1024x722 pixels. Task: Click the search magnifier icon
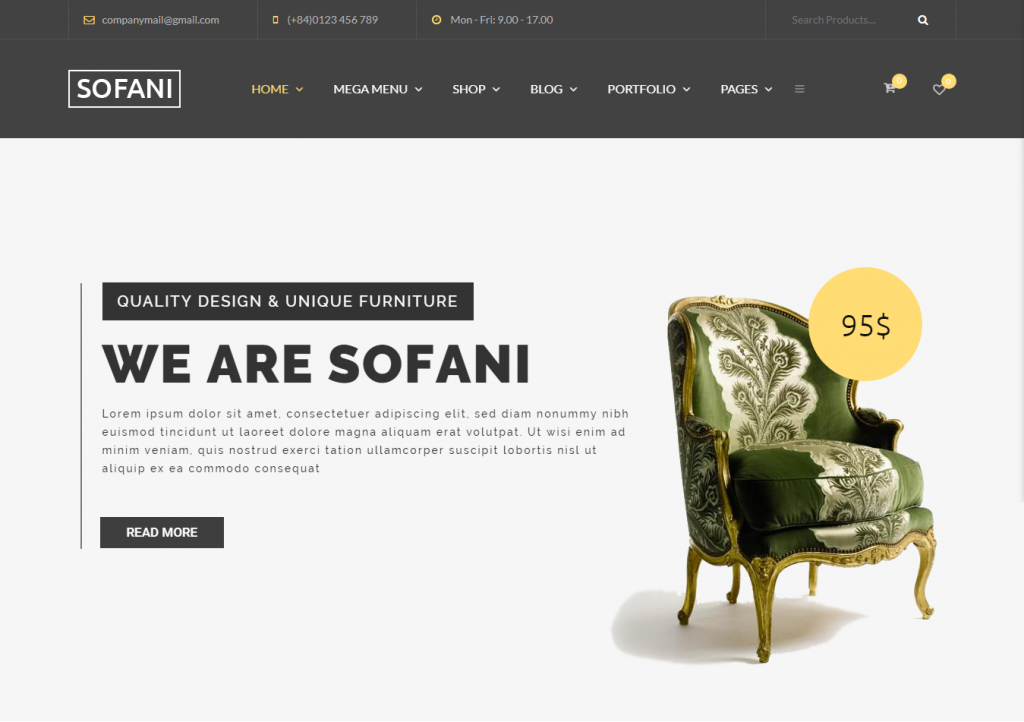(x=923, y=20)
